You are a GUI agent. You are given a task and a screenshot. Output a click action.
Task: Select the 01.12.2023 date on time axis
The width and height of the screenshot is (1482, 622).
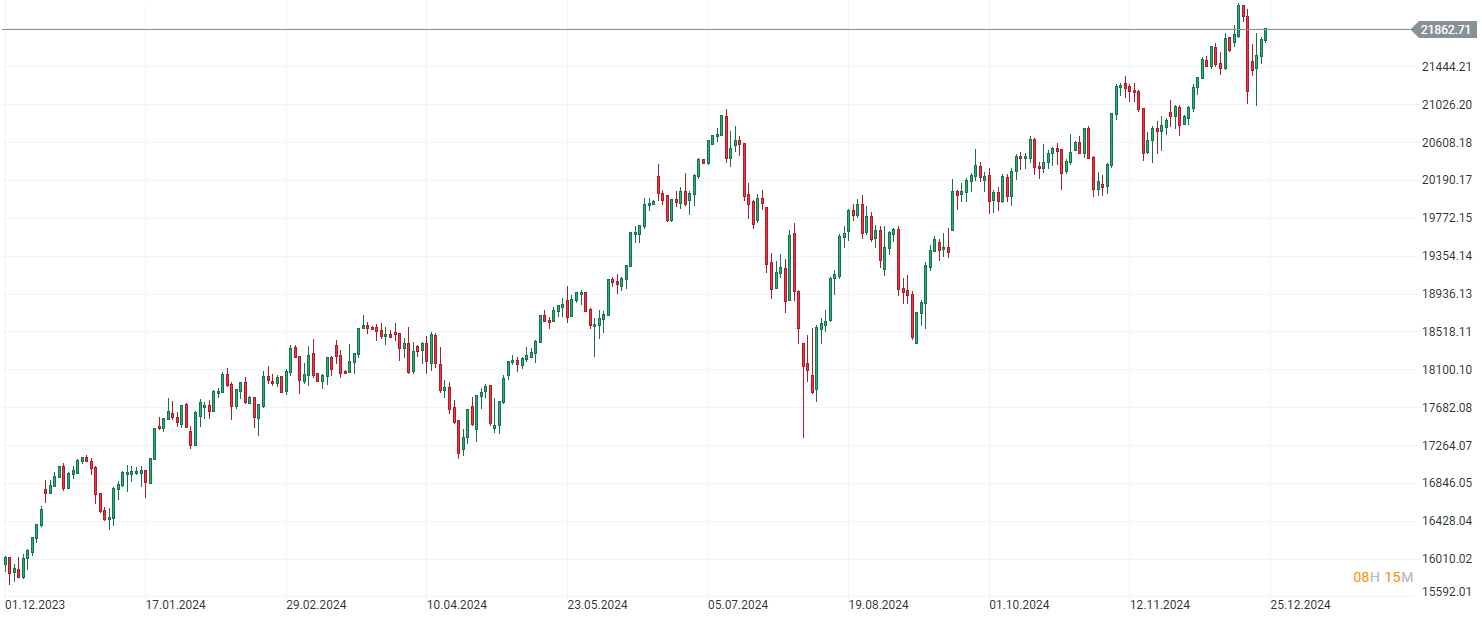pyautogui.click(x=35, y=605)
